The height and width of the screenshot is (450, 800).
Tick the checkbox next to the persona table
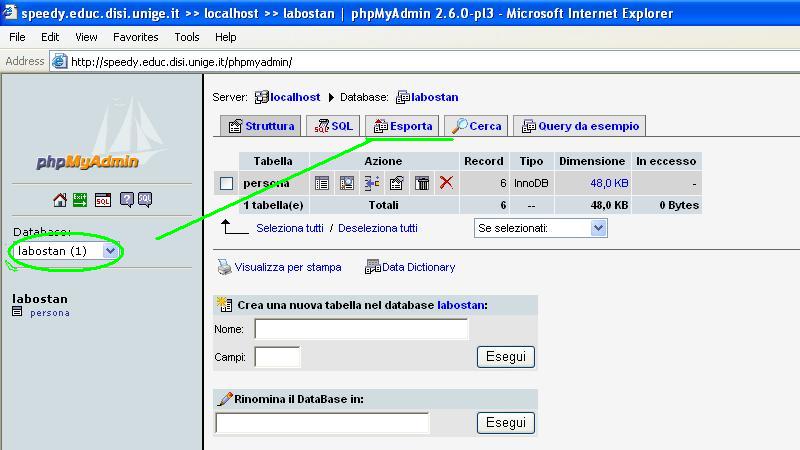(227, 183)
